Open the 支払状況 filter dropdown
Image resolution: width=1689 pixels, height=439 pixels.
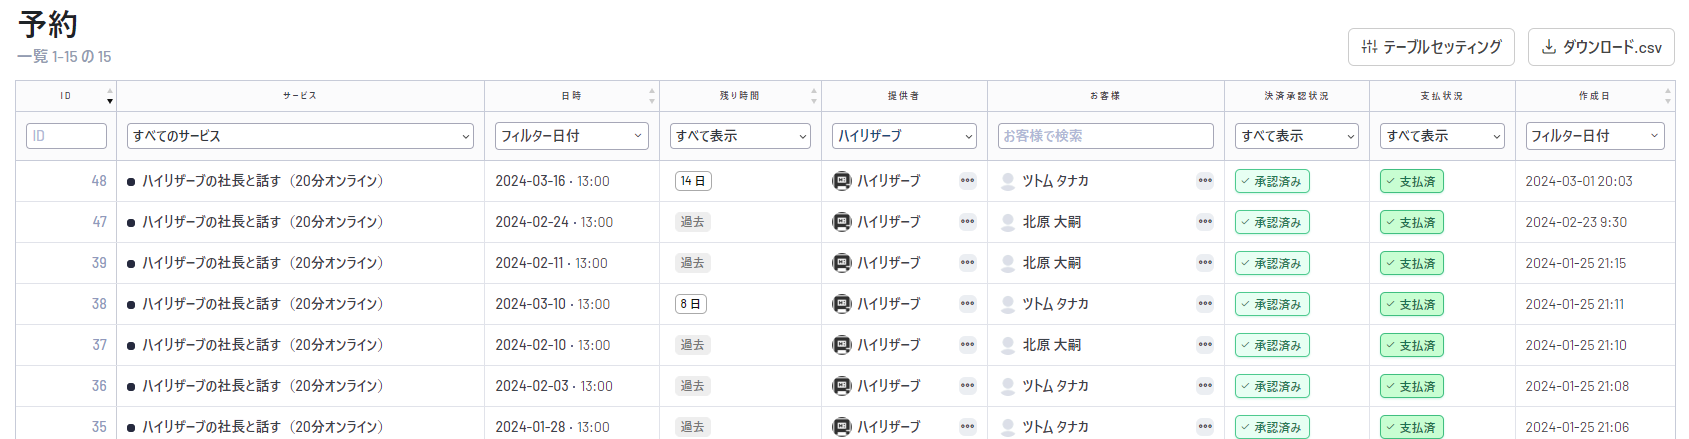pos(1442,136)
